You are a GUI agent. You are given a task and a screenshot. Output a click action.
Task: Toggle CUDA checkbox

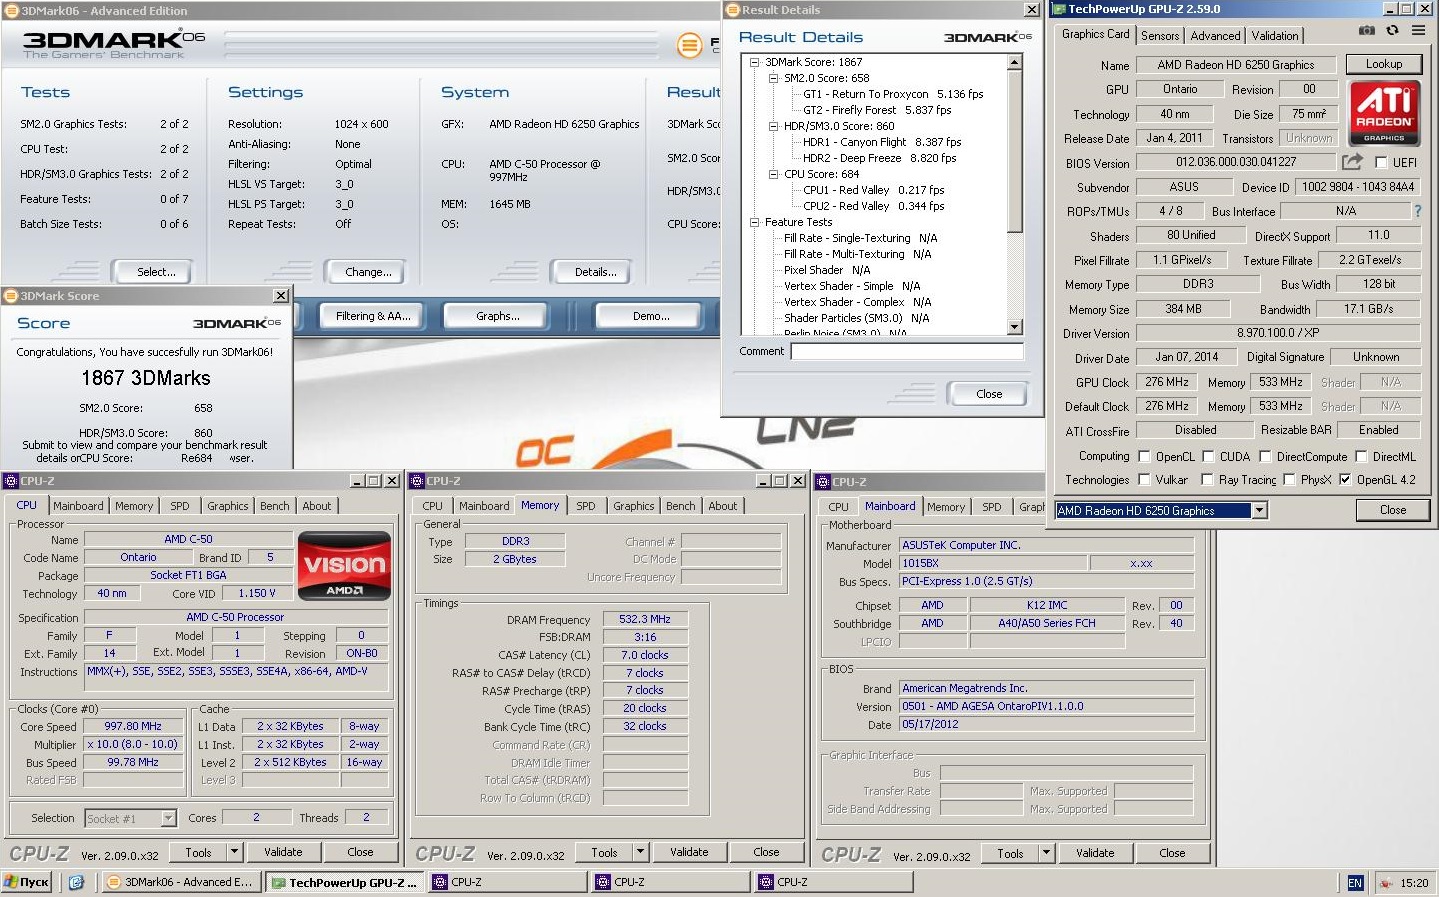coord(1208,457)
